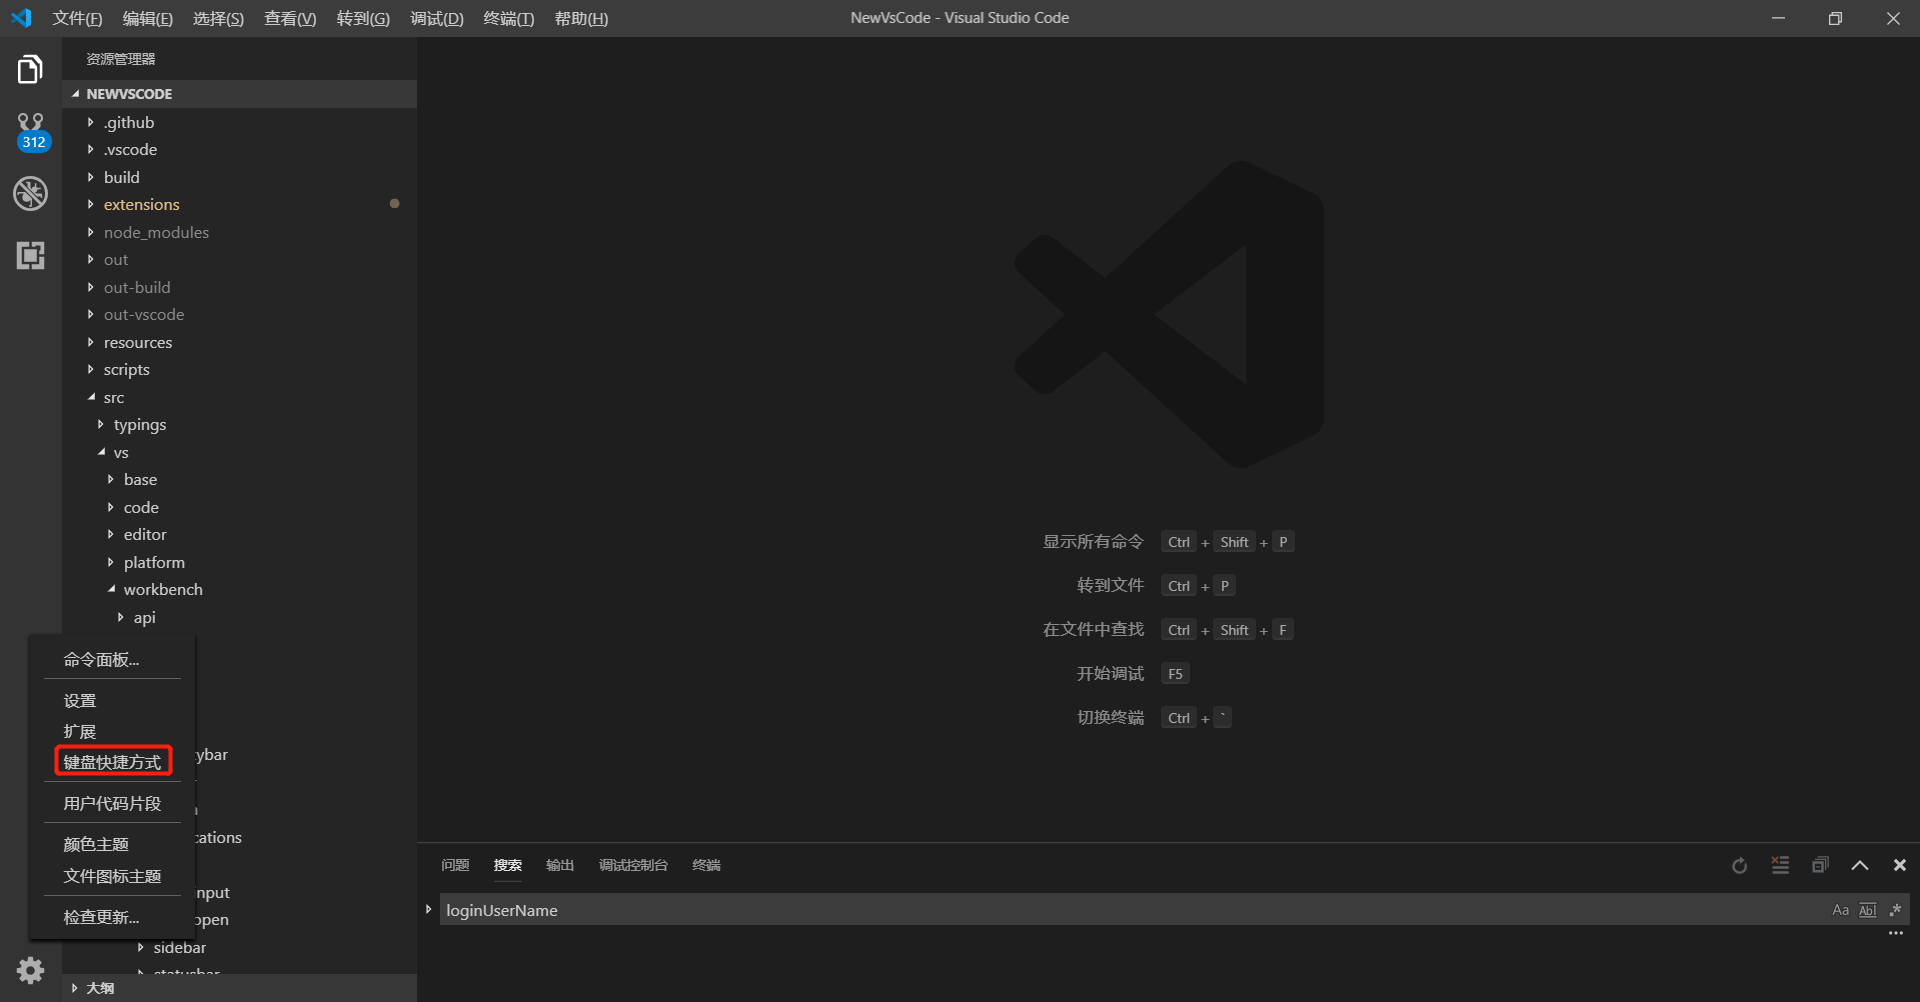Open the Explorer view in the activity bar

[x=30, y=68]
